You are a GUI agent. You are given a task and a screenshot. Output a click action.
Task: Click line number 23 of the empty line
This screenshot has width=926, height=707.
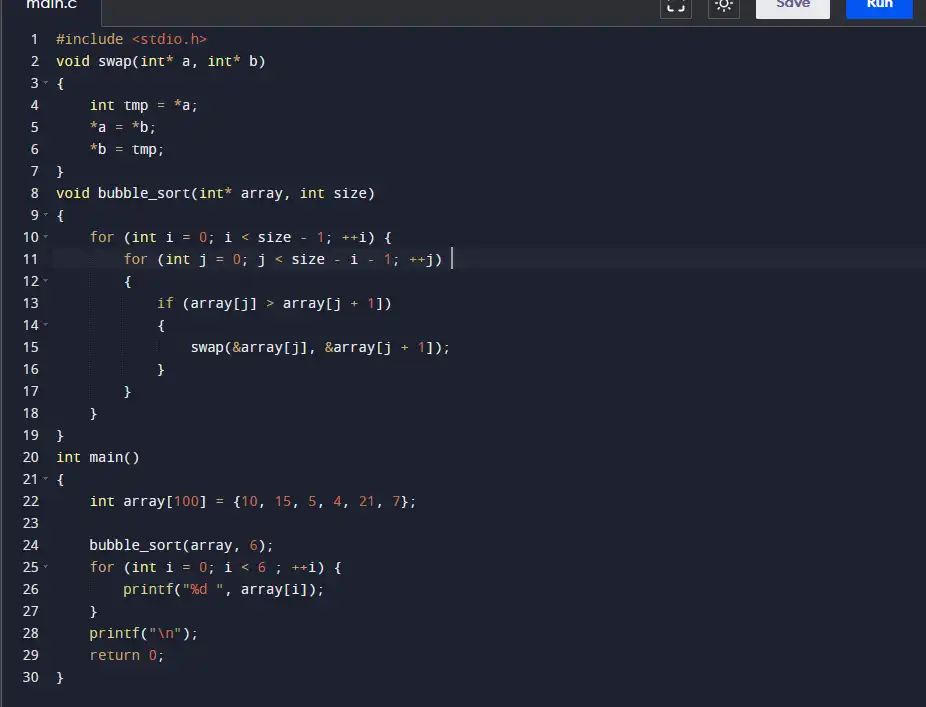point(31,523)
